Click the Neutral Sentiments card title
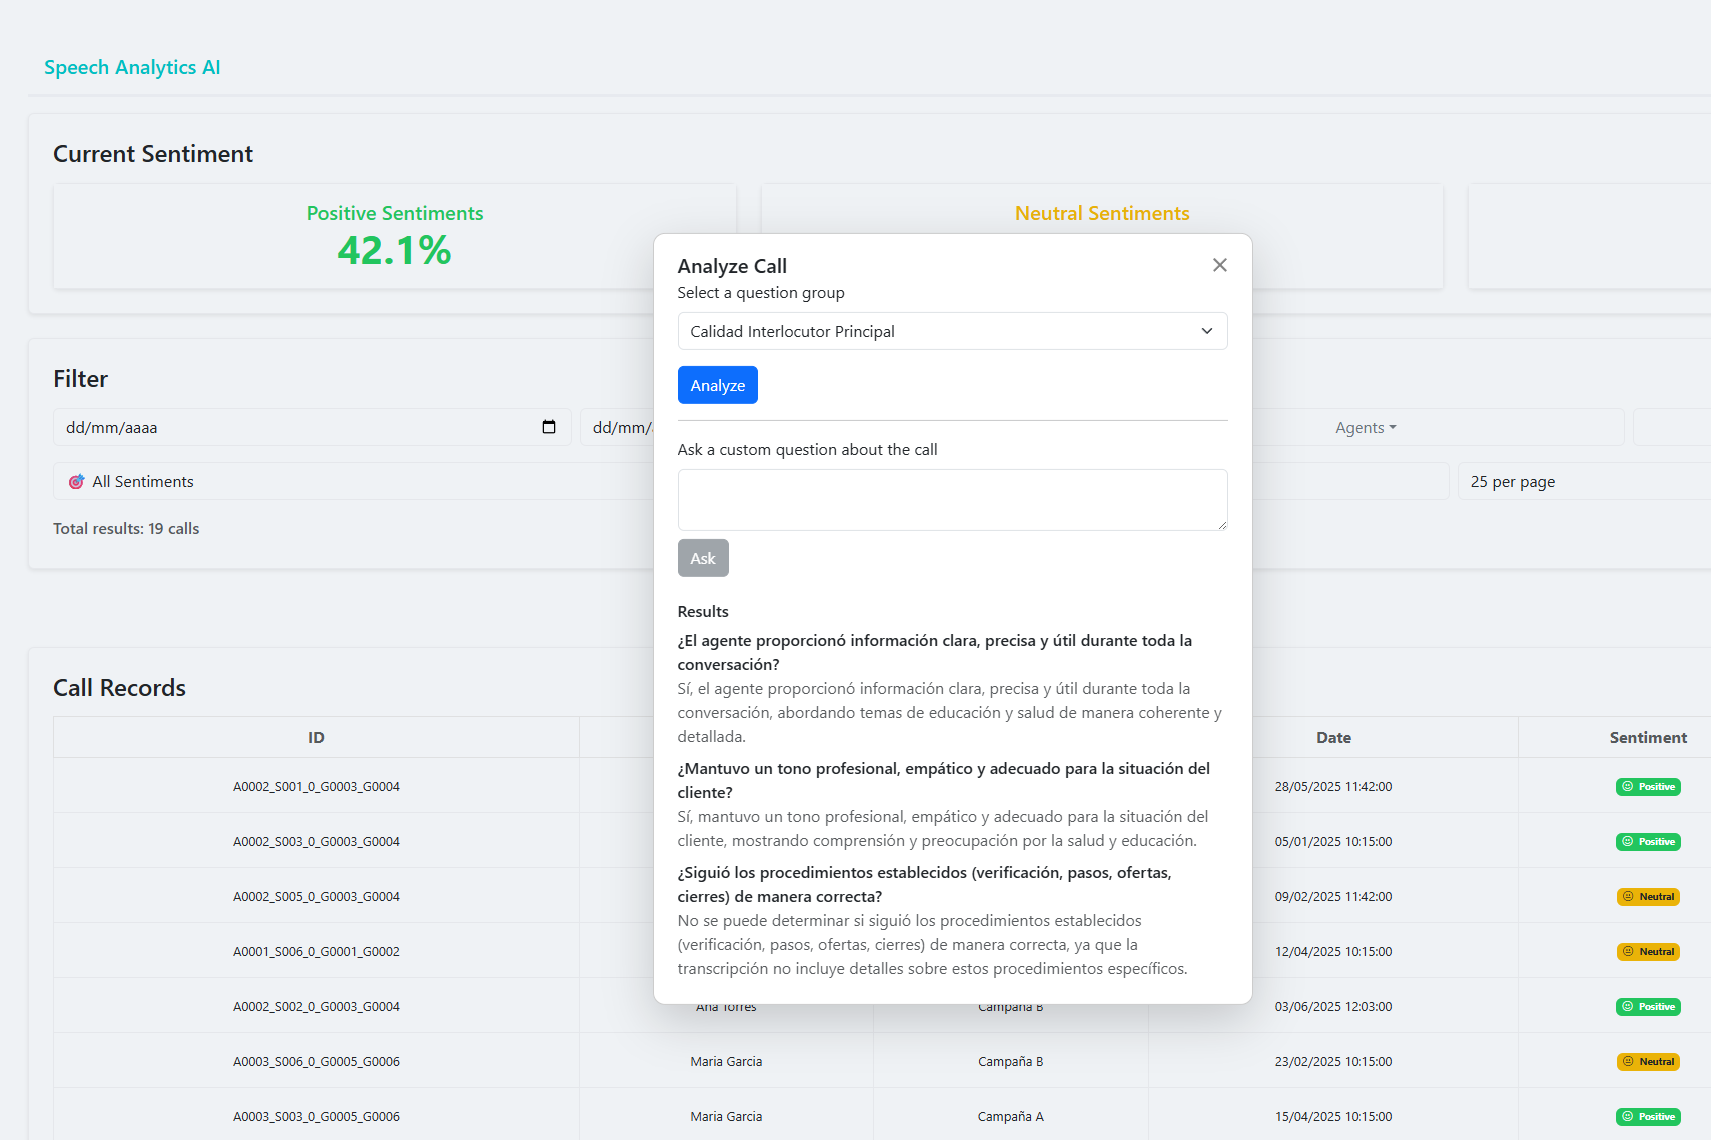The height and width of the screenshot is (1140, 1711). 1102,213
